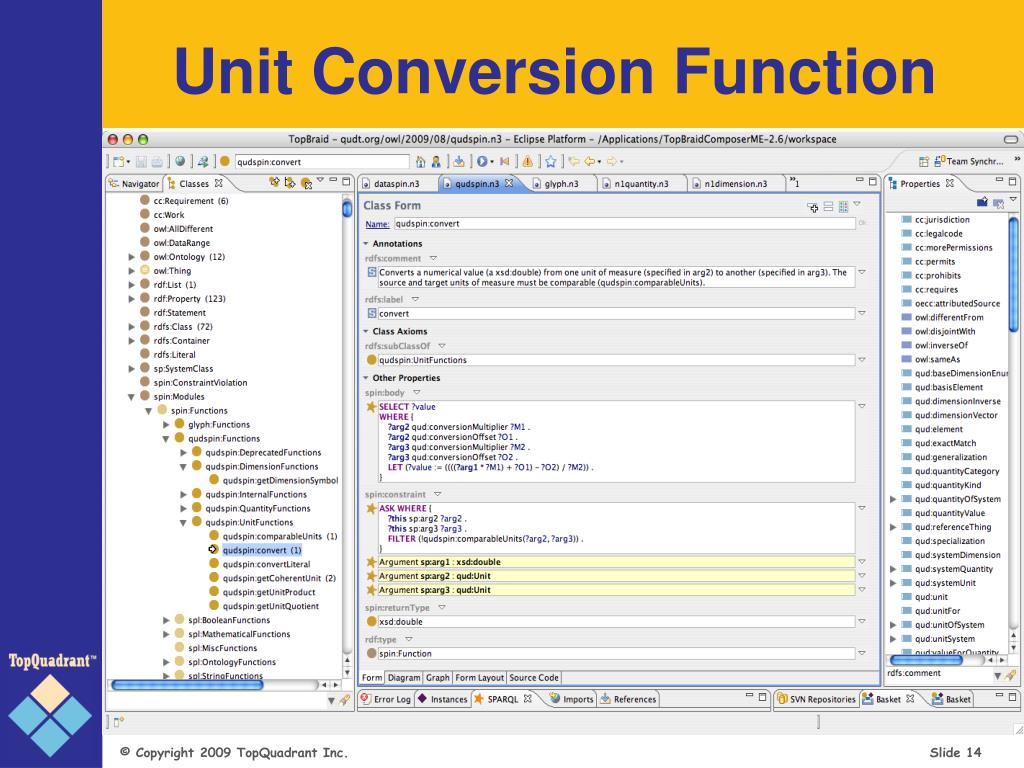Click add widget plus icon in Class Form header
The image size is (1024, 768).
pyautogui.click(x=812, y=207)
